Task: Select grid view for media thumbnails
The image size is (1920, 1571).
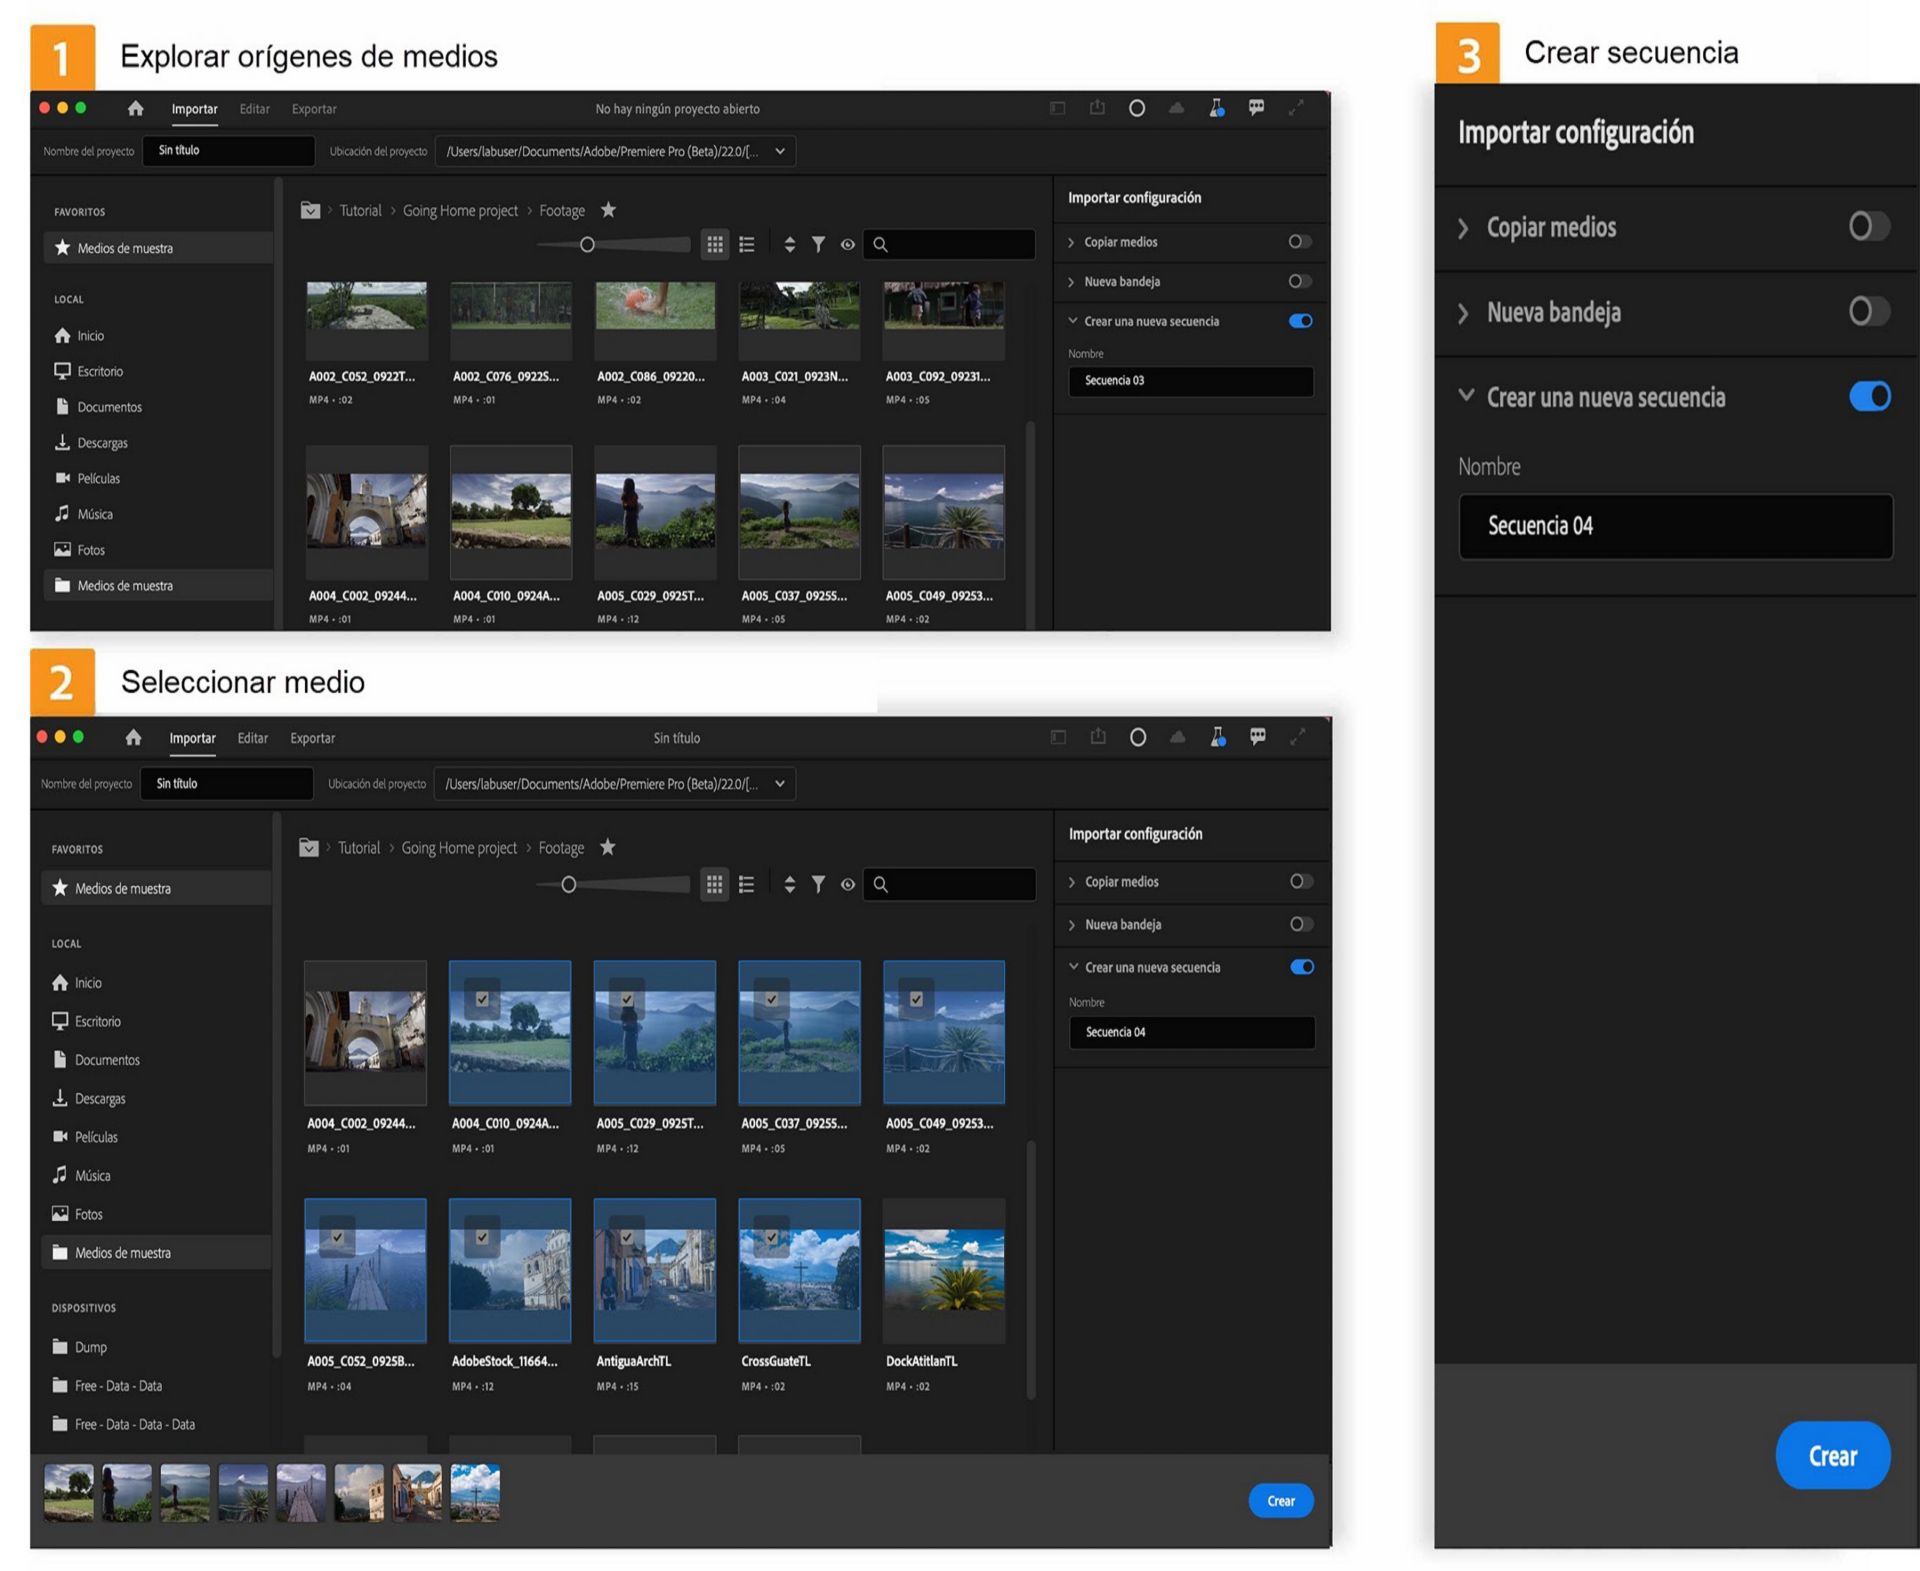Action: coord(715,243)
